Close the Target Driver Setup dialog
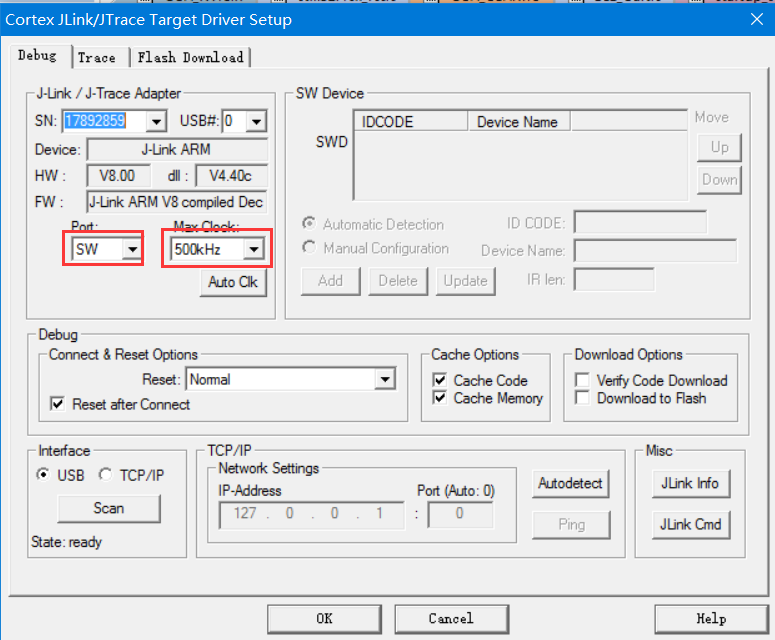Screen dimensions: 775x640 pos(757,19)
